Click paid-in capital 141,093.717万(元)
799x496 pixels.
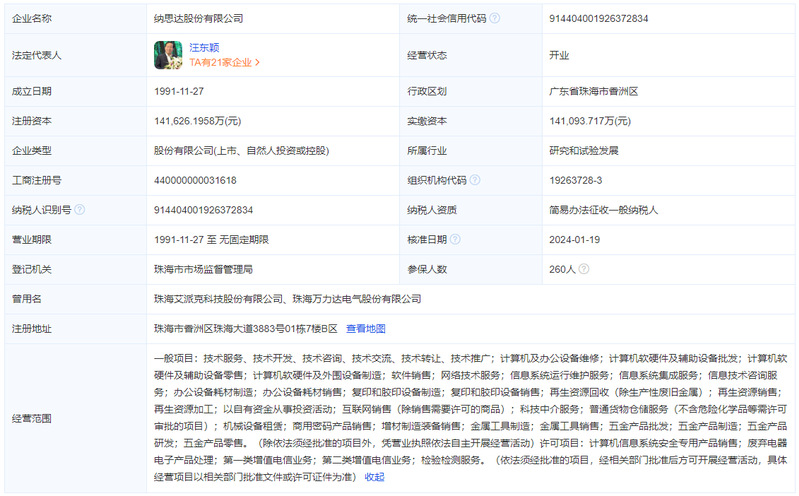(x=590, y=121)
